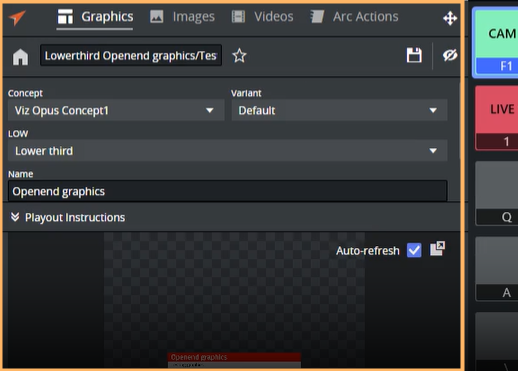This screenshot has width=518, height=371.
Task: Click the Graphics tab icon
Action: [x=65, y=17]
